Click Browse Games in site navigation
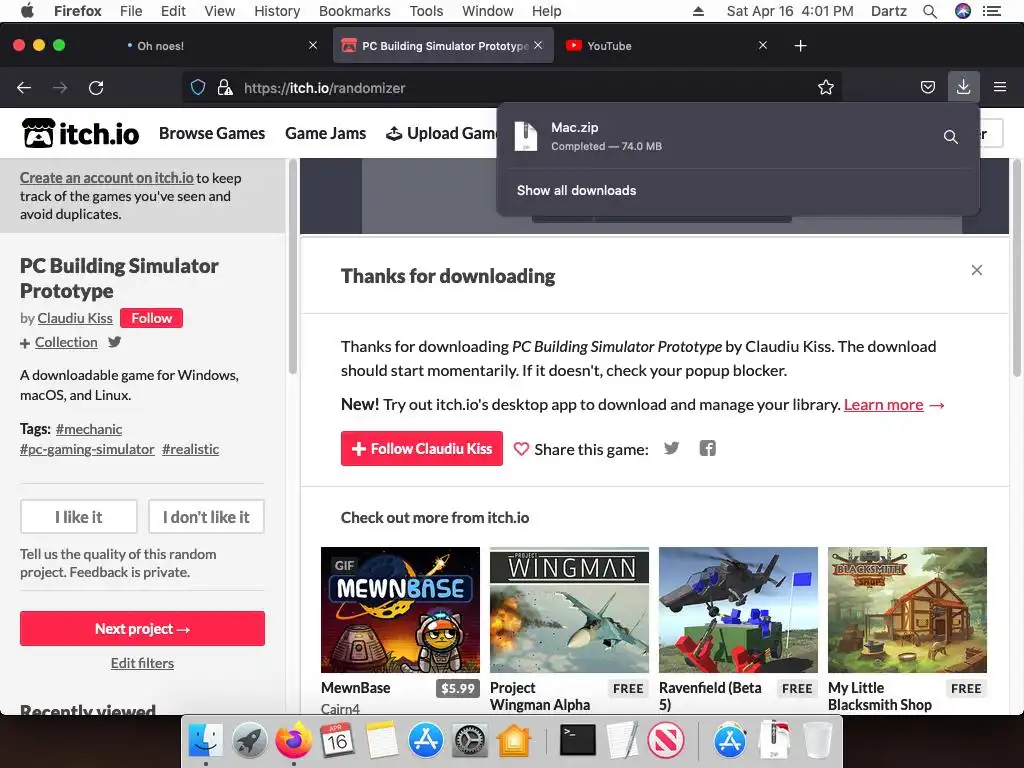 tap(212, 133)
